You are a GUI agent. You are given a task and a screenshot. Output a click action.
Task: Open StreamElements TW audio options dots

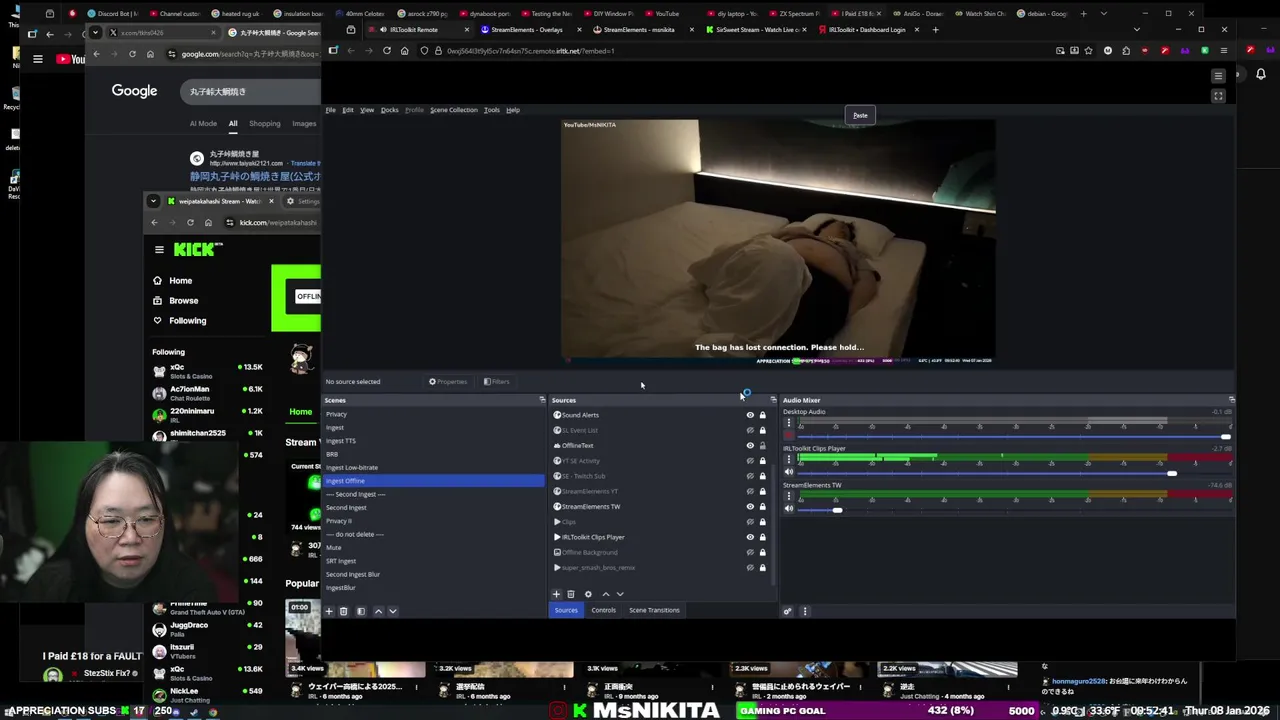click(789, 497)
